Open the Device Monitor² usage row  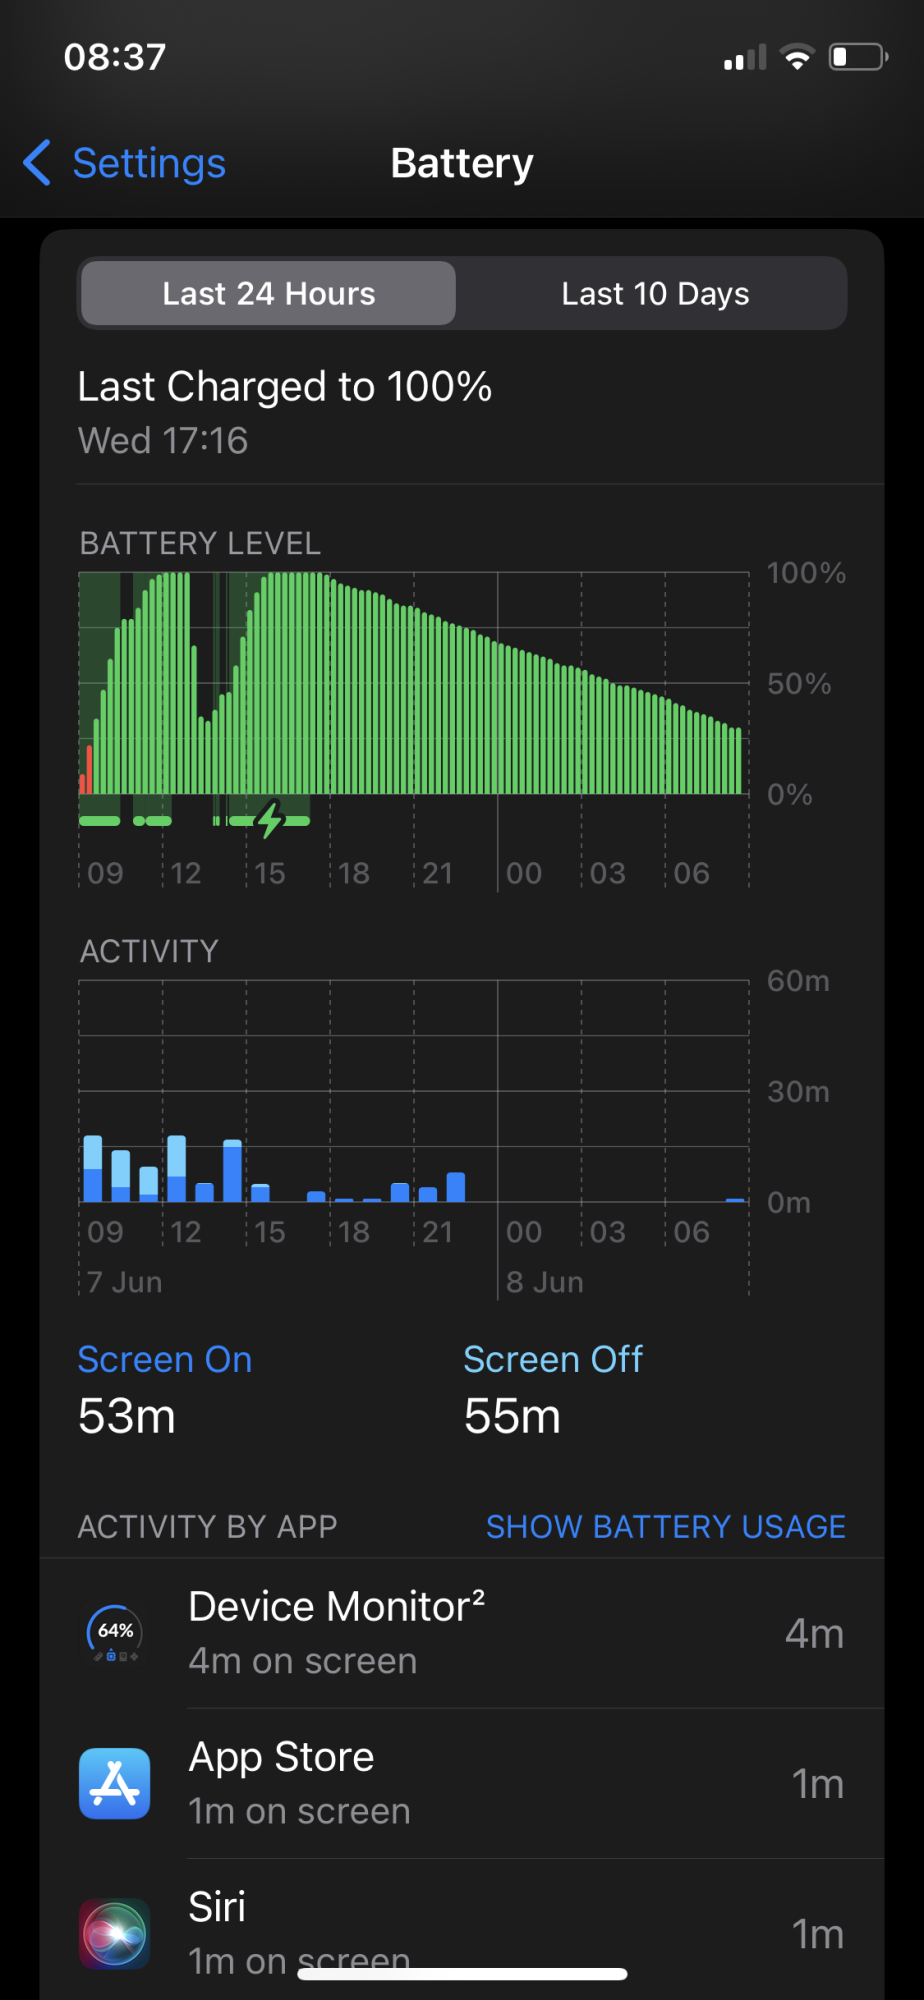(x=462, y=1633)
